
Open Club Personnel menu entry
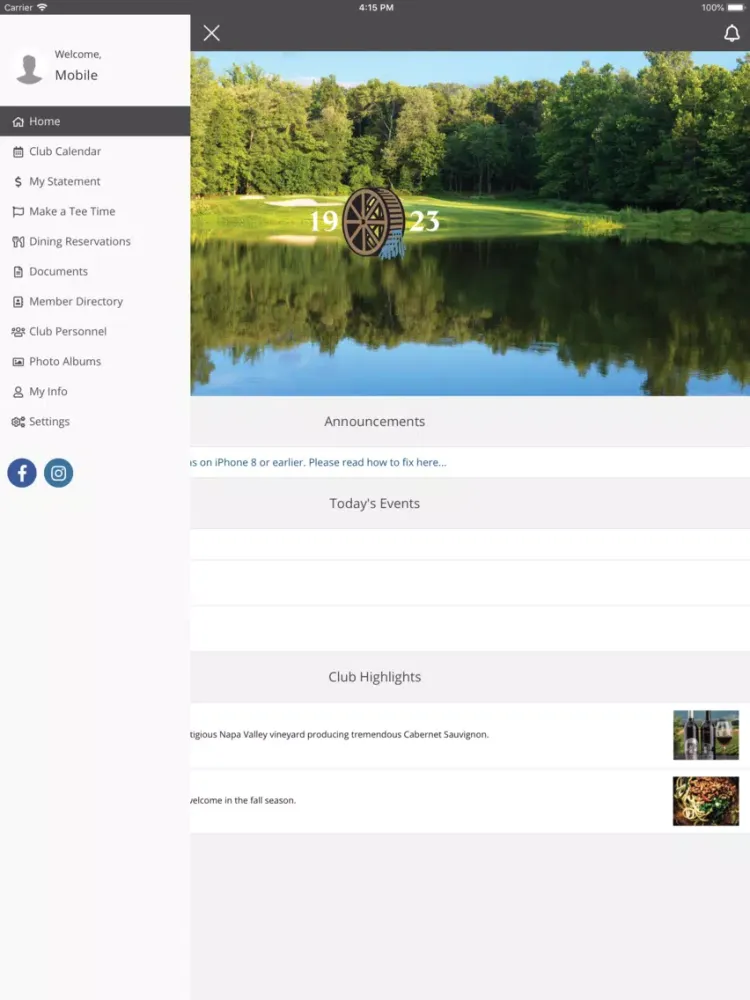(x=95, y=331)
